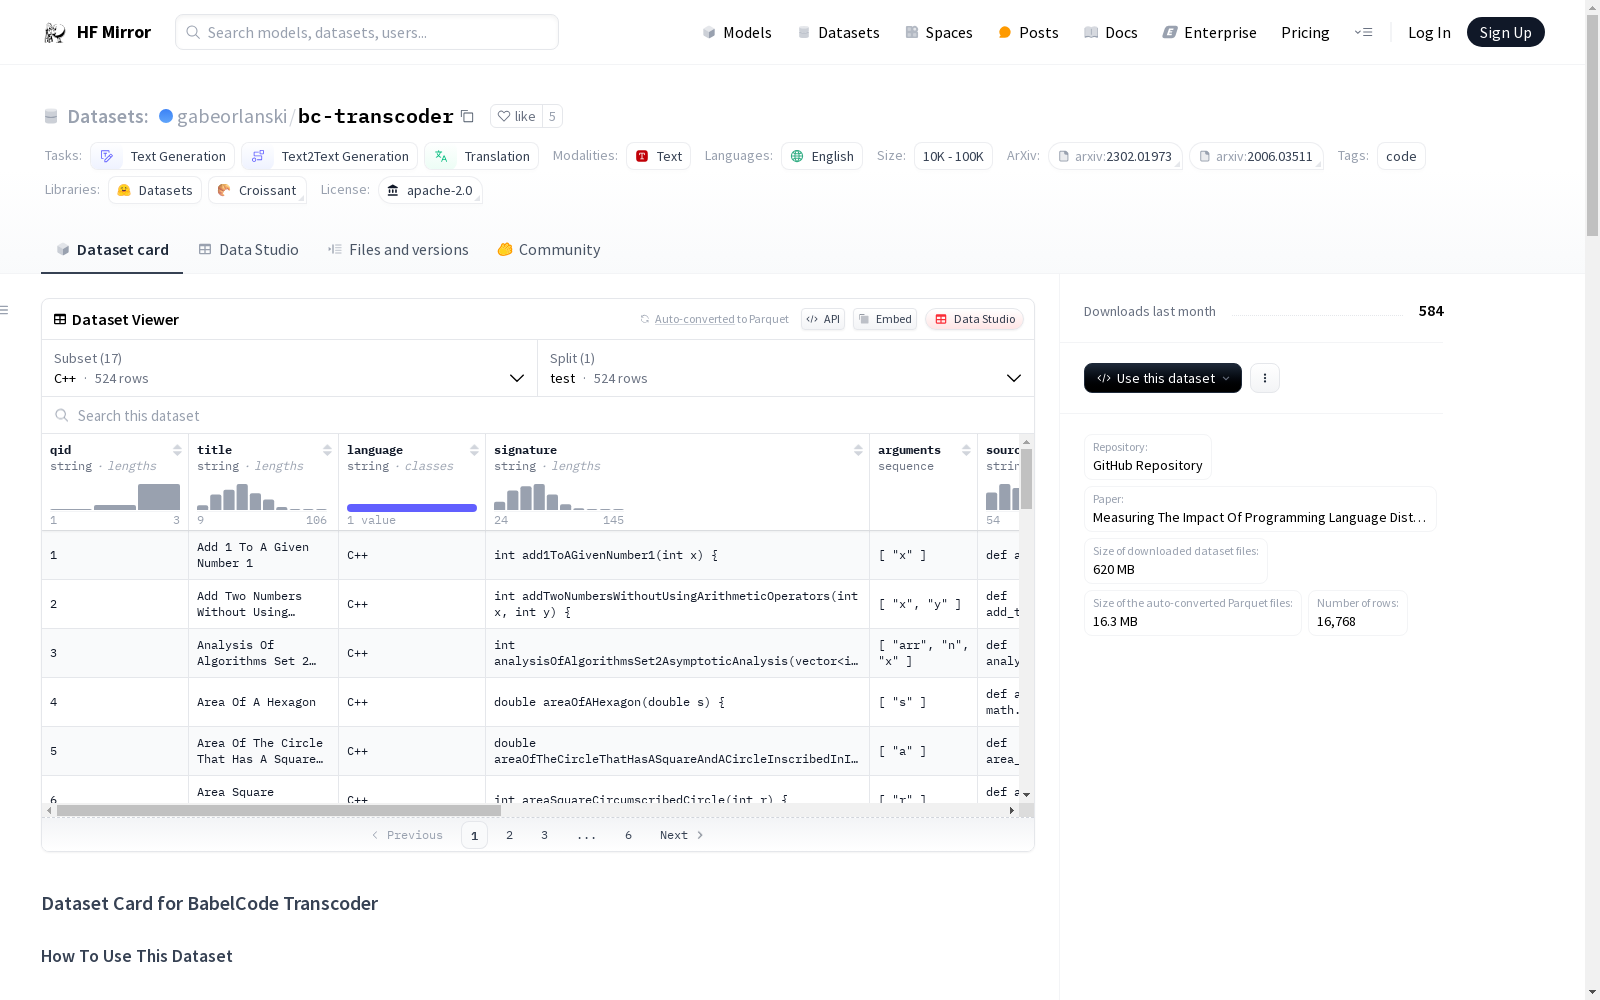Open the navigation more-menu icon

1363,32
